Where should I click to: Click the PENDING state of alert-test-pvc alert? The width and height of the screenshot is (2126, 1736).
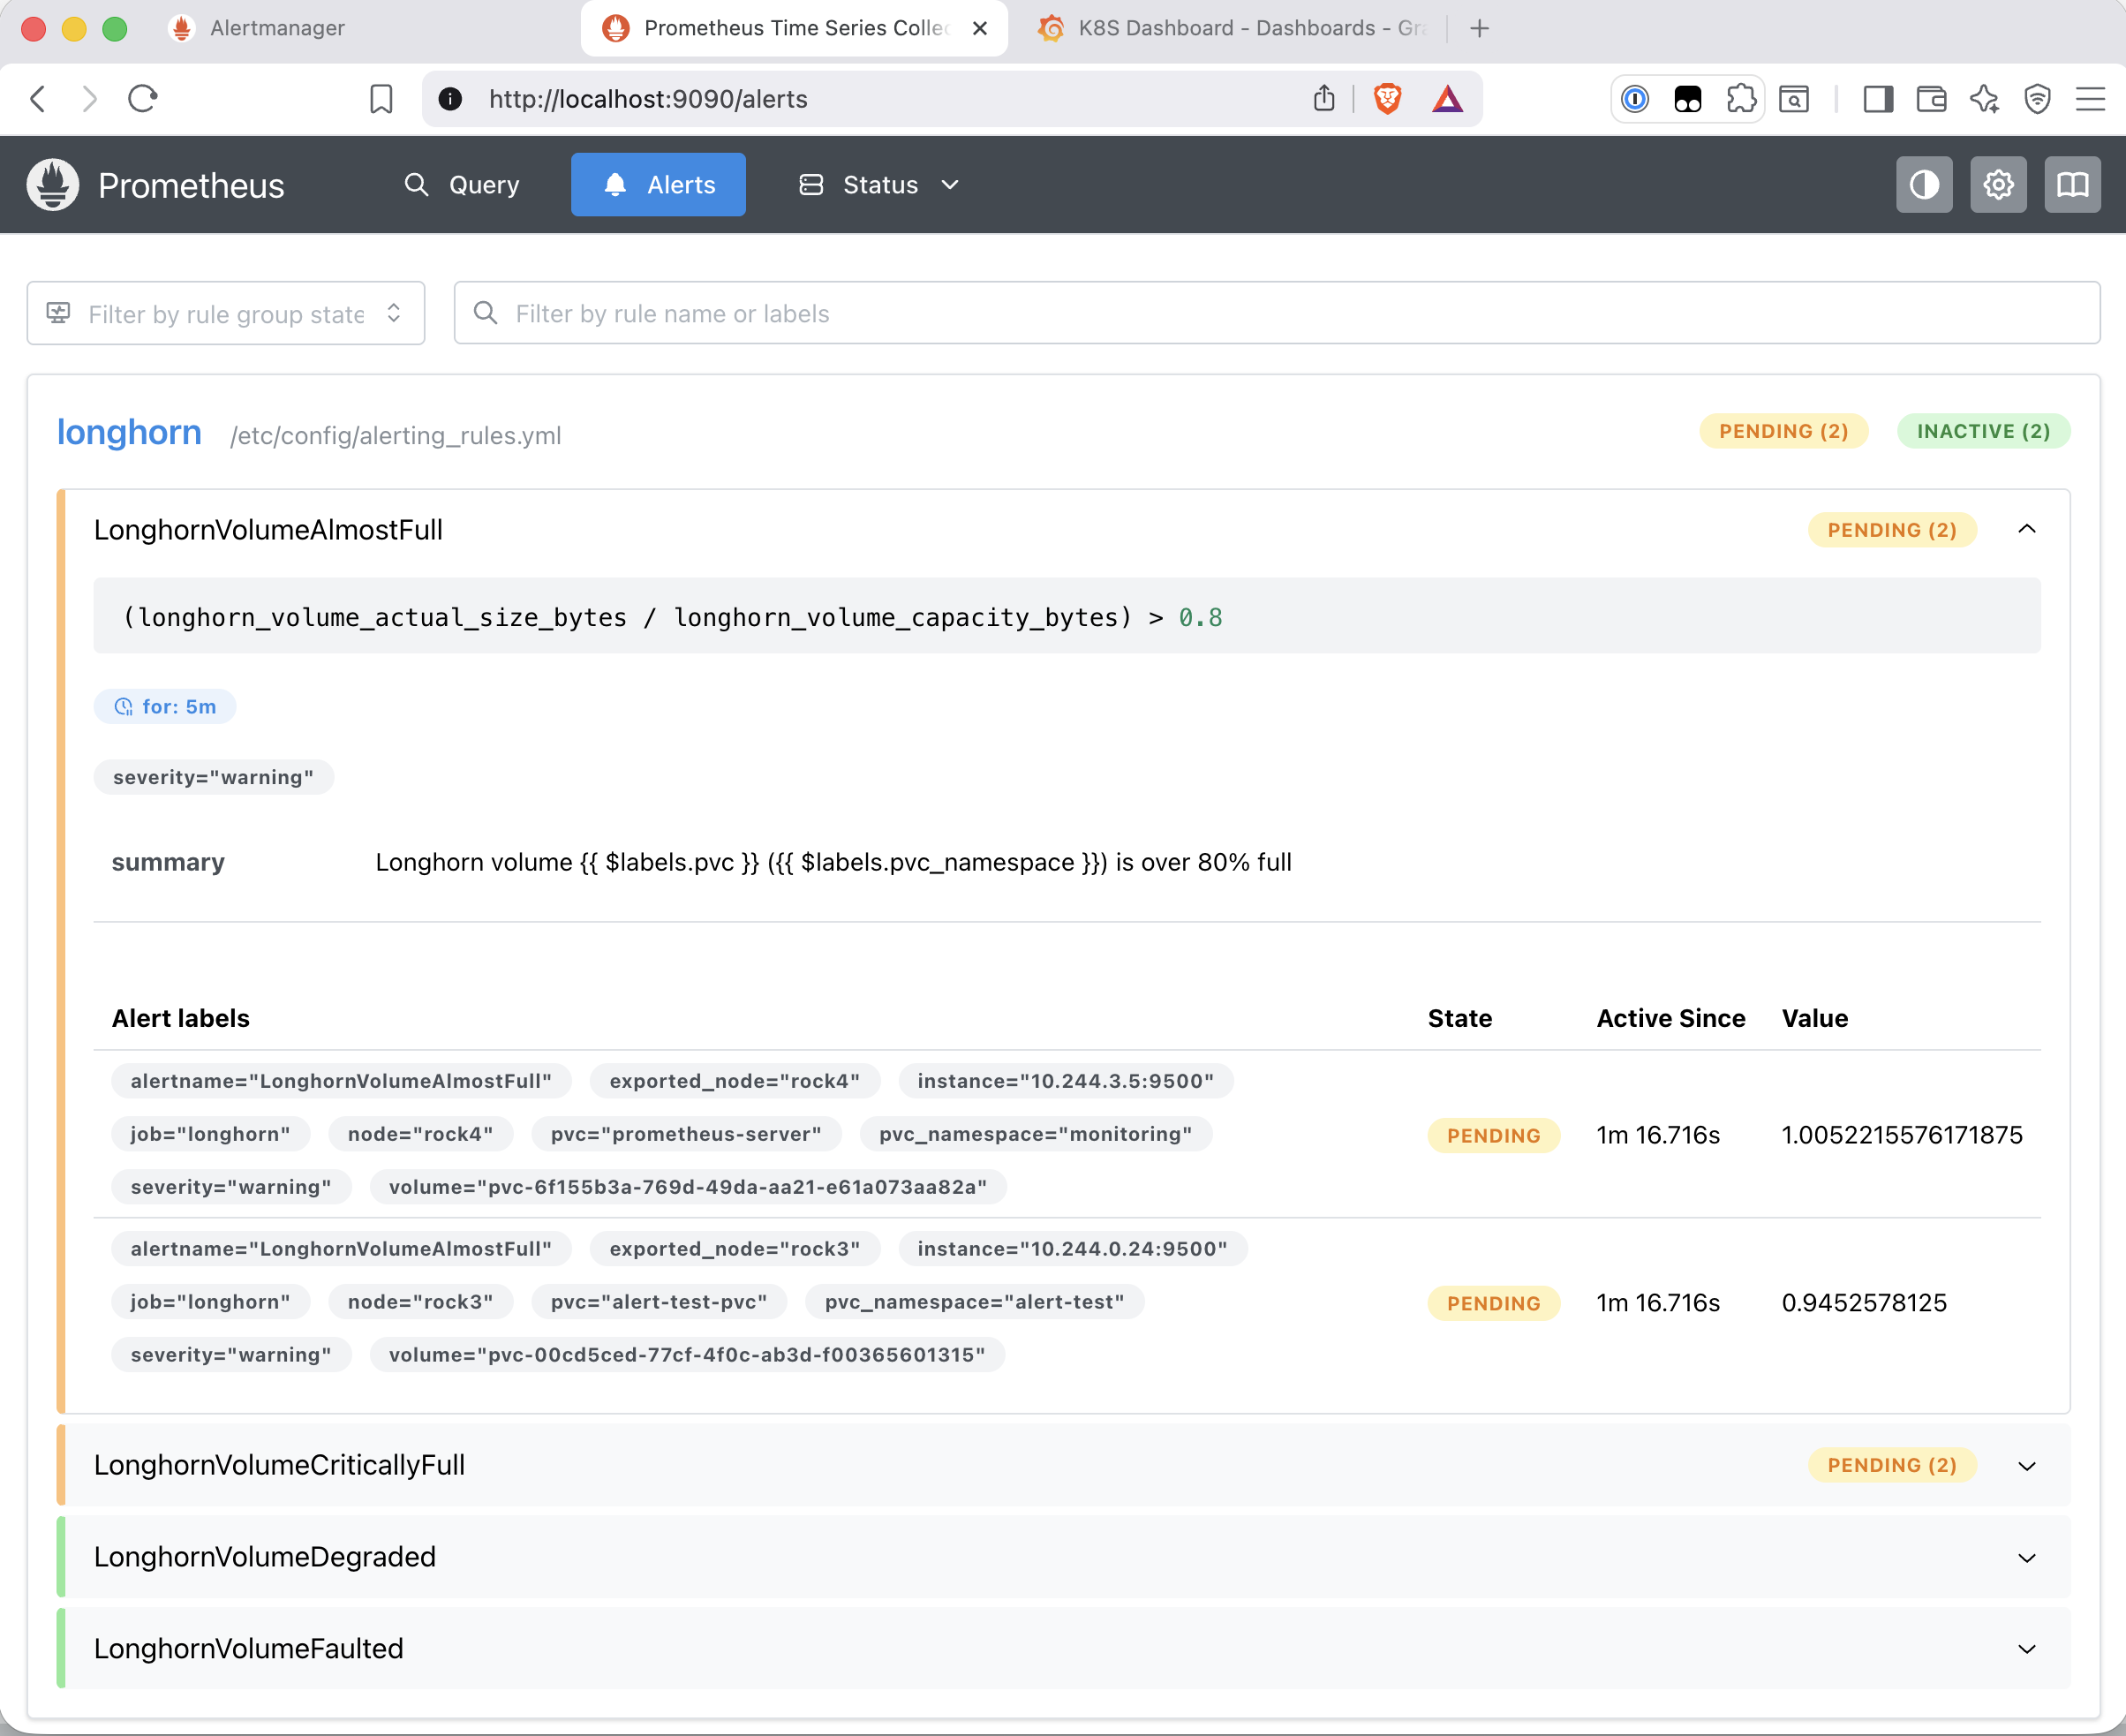click(x=1493, y=1304)
